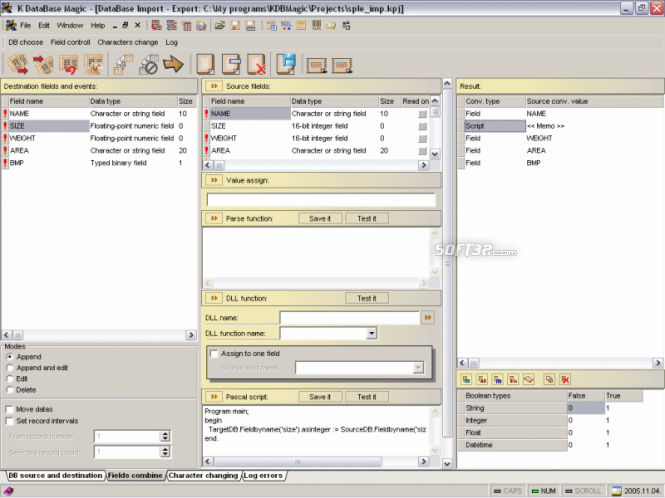Click Test it in Parse function header
Viewport: 665px width, 498px height.
367,218
